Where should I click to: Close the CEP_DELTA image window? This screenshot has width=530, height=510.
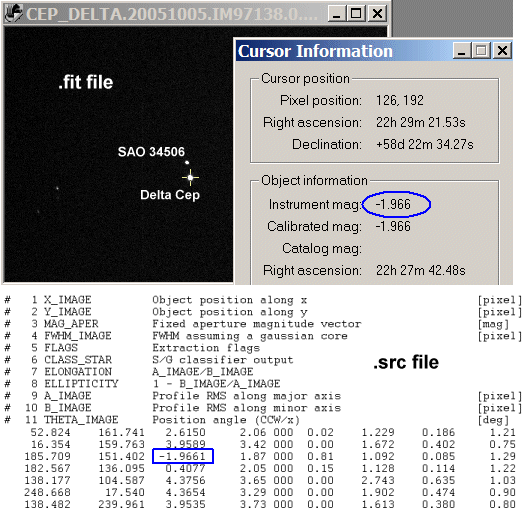tap(377, 14)
